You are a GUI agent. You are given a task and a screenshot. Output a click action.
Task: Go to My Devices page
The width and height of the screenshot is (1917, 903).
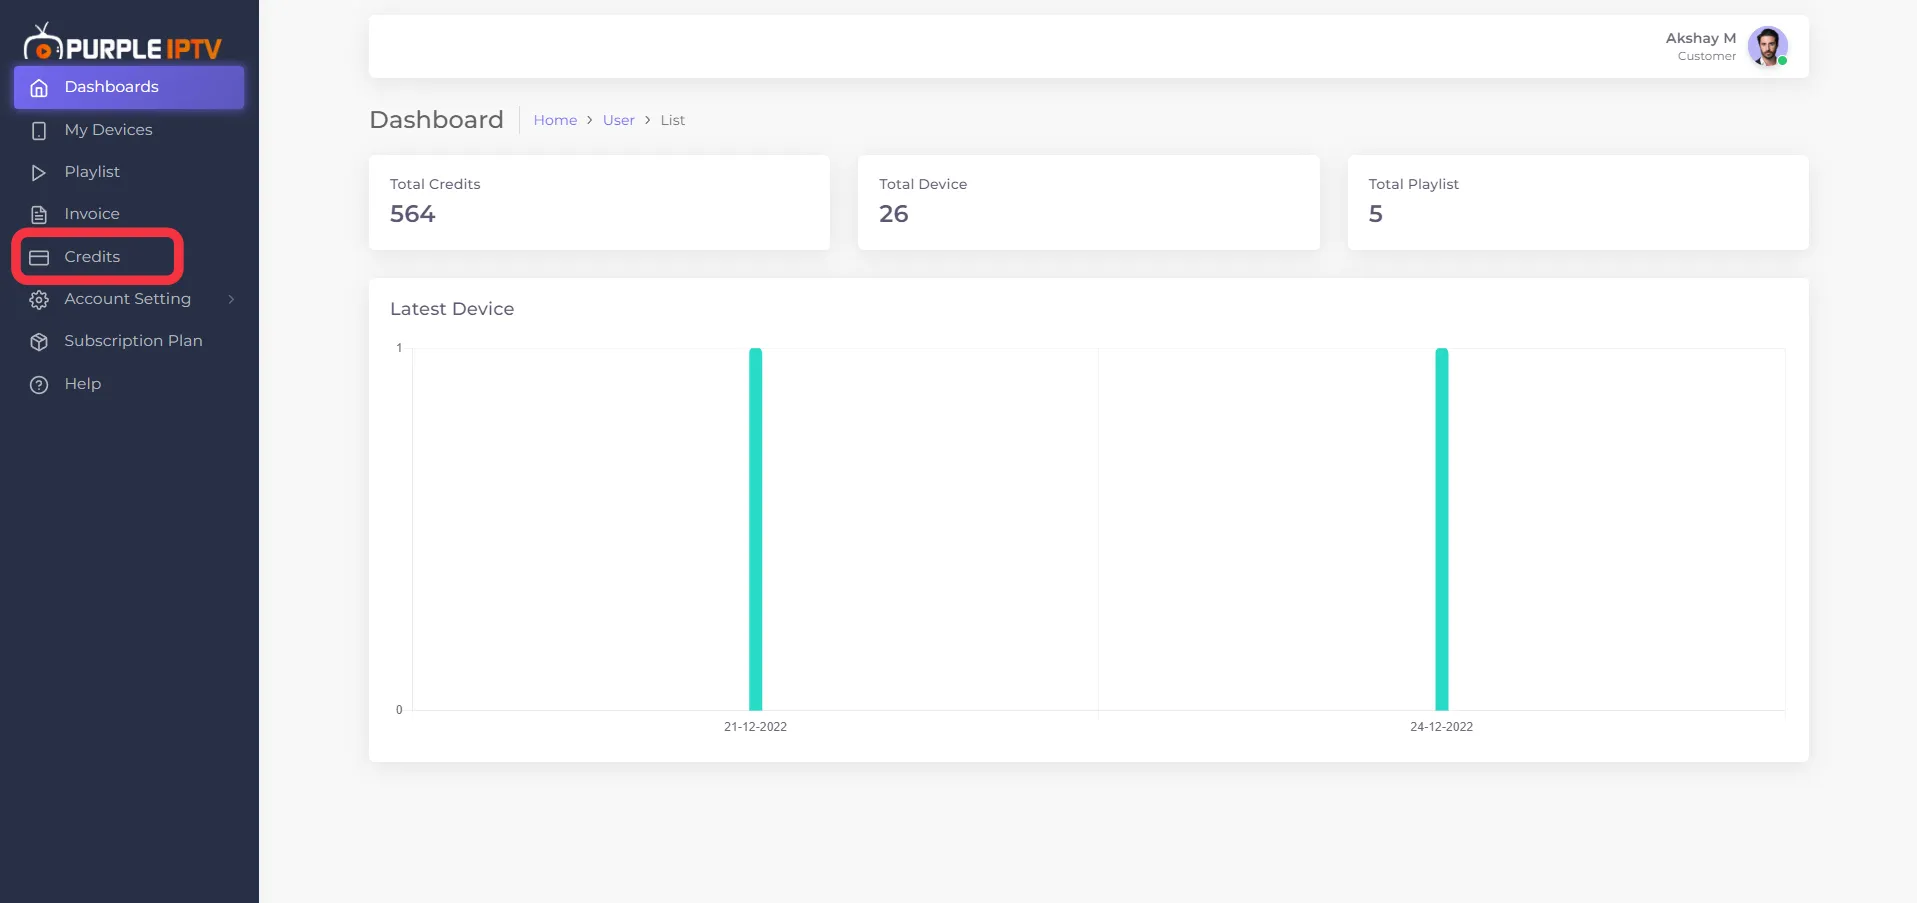129,130
